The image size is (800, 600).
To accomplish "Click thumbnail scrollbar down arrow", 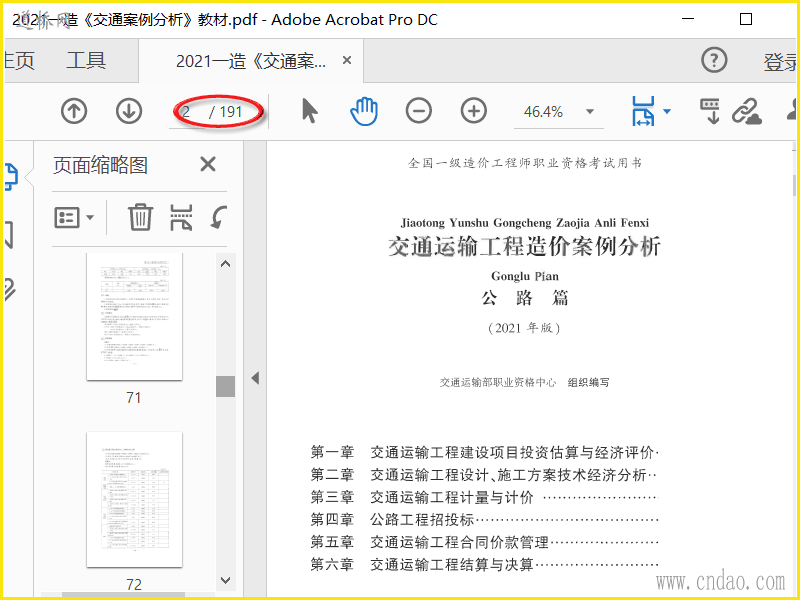I will [226, 581].
